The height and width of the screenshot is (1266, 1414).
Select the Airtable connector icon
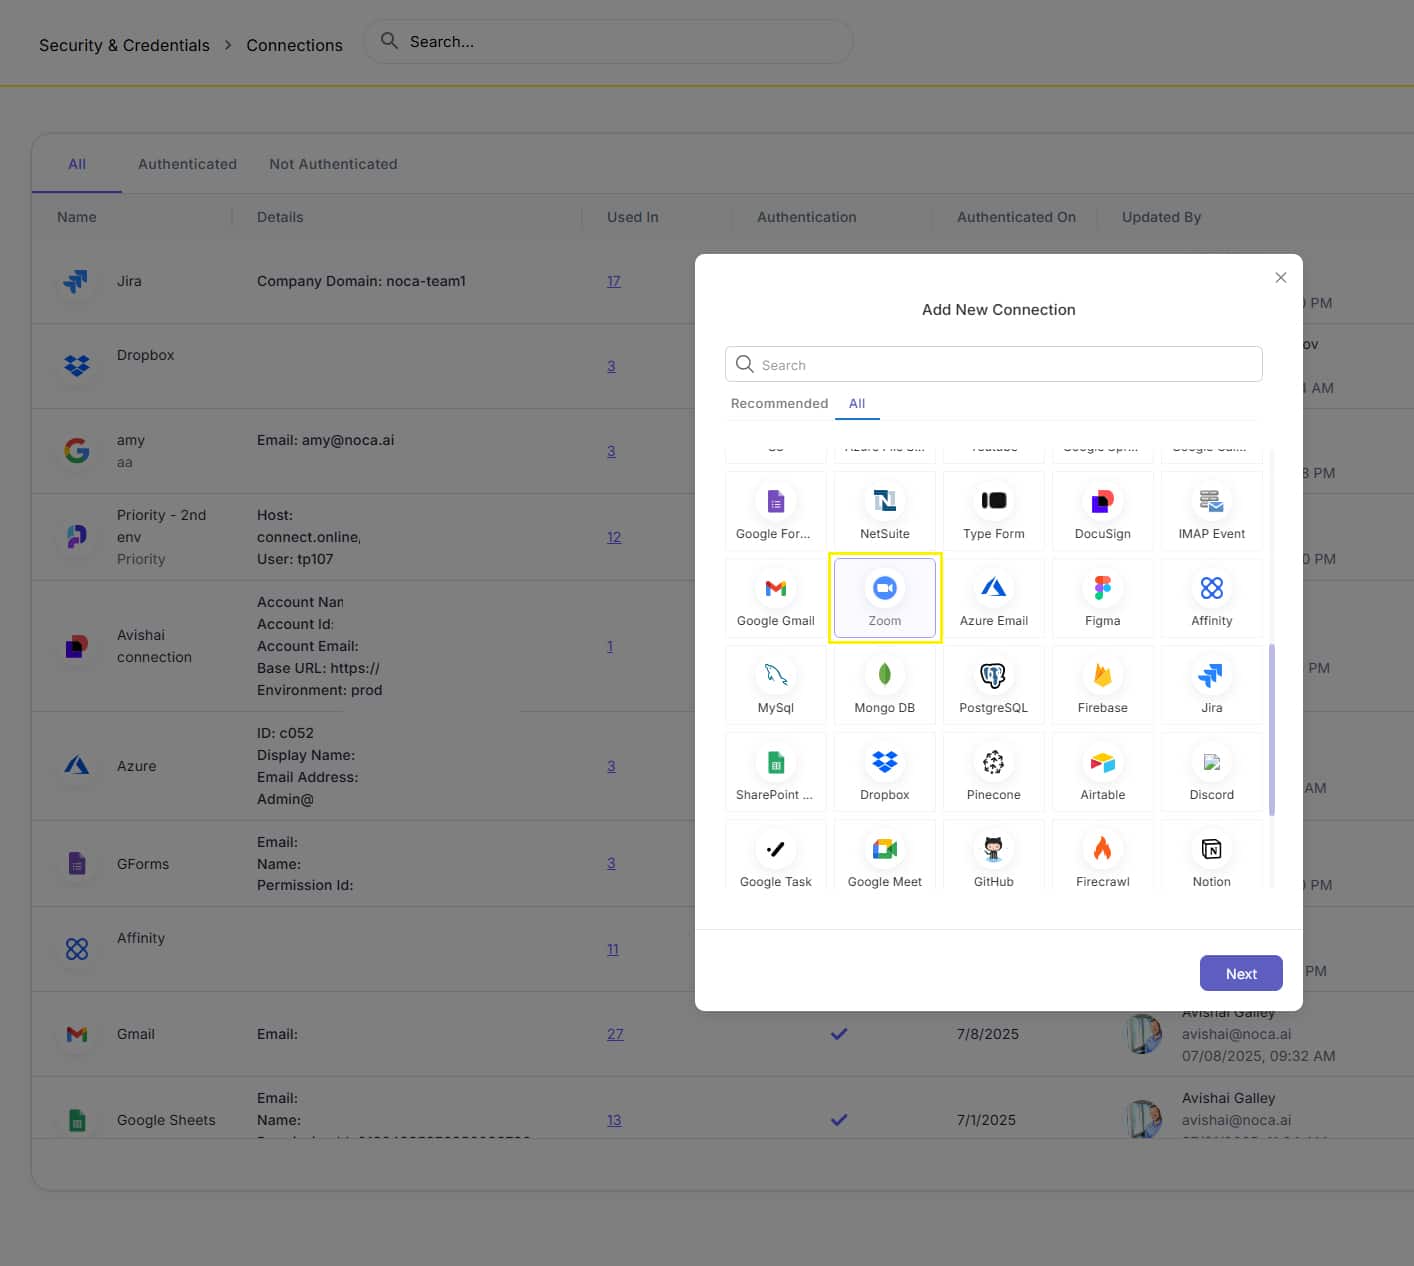pos(1102,763)
